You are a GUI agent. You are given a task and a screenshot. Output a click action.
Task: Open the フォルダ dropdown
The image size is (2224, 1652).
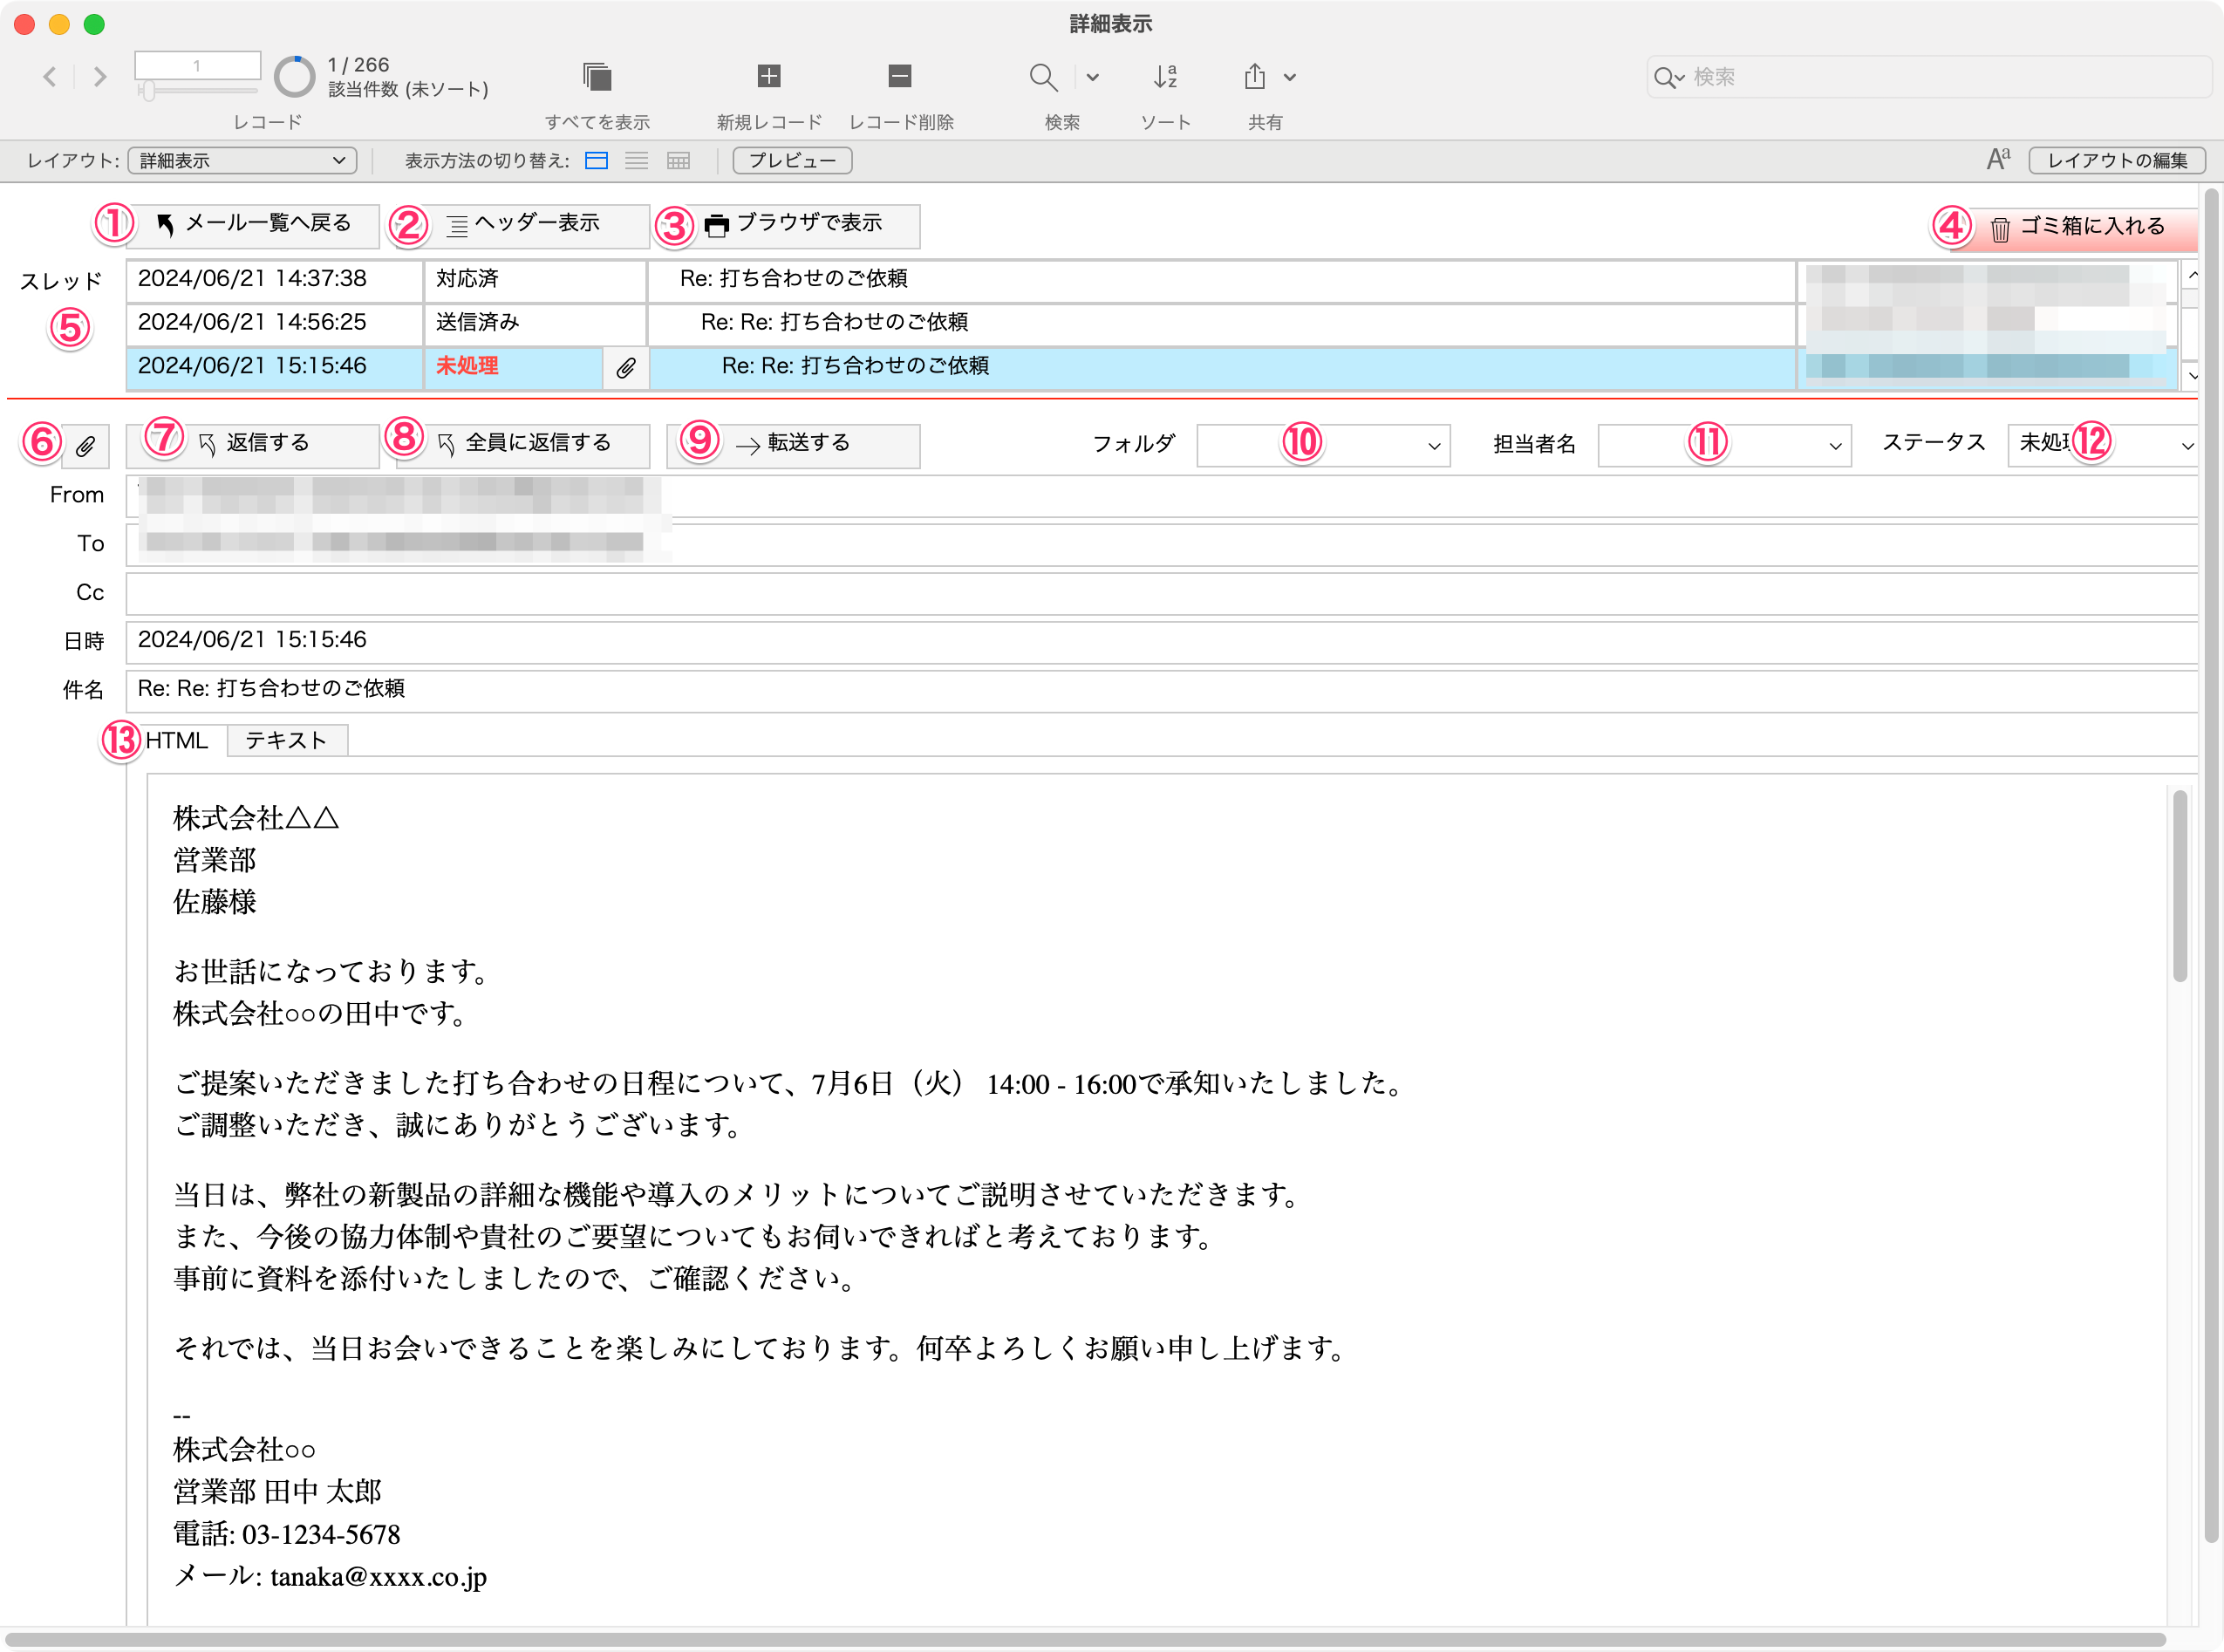click(1323, 445)
